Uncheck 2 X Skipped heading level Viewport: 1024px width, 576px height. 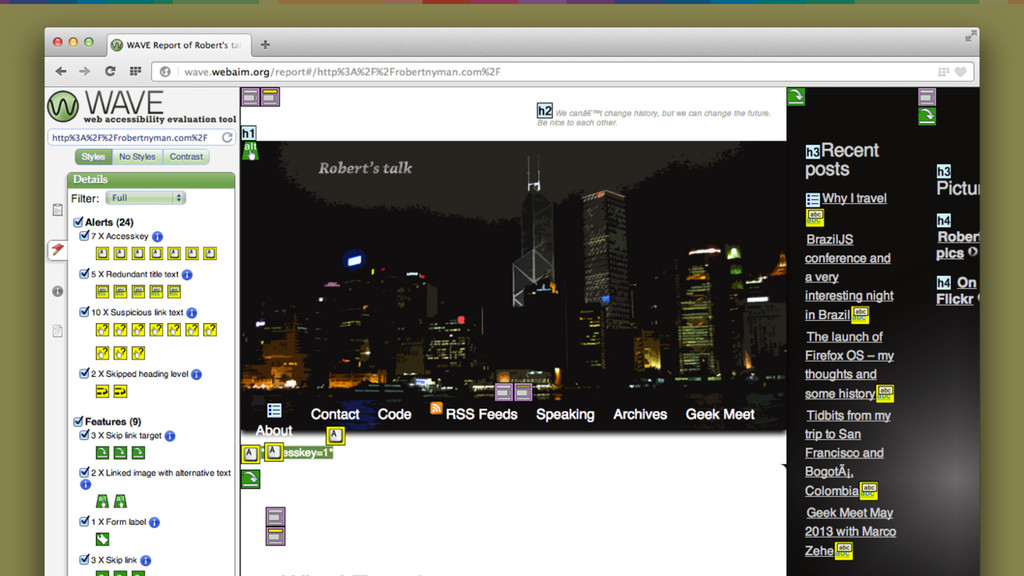coord(84,374)
